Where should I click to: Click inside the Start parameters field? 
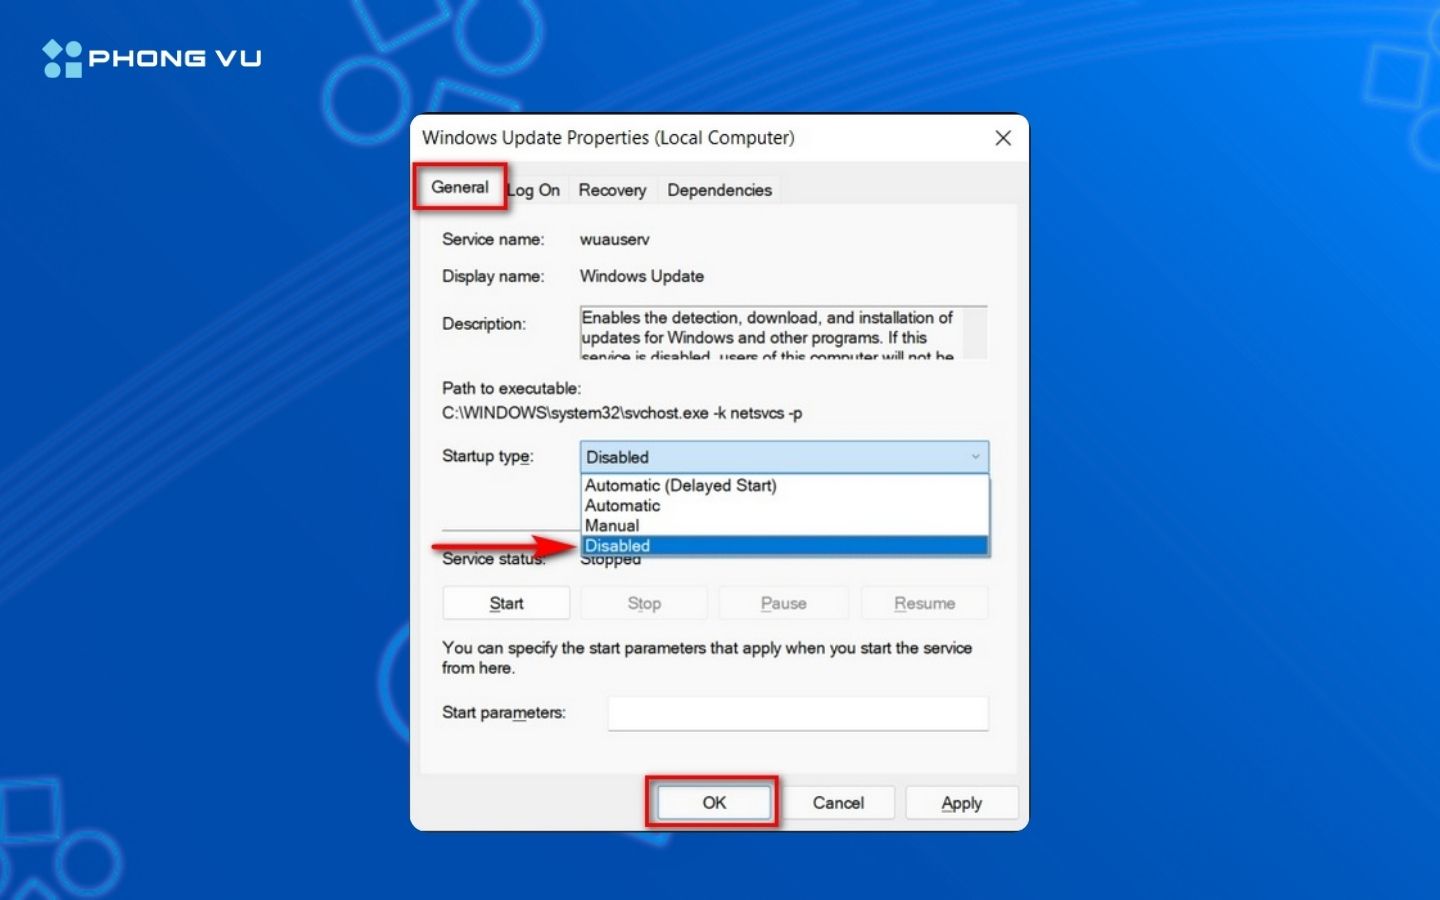tap(797, 713)
